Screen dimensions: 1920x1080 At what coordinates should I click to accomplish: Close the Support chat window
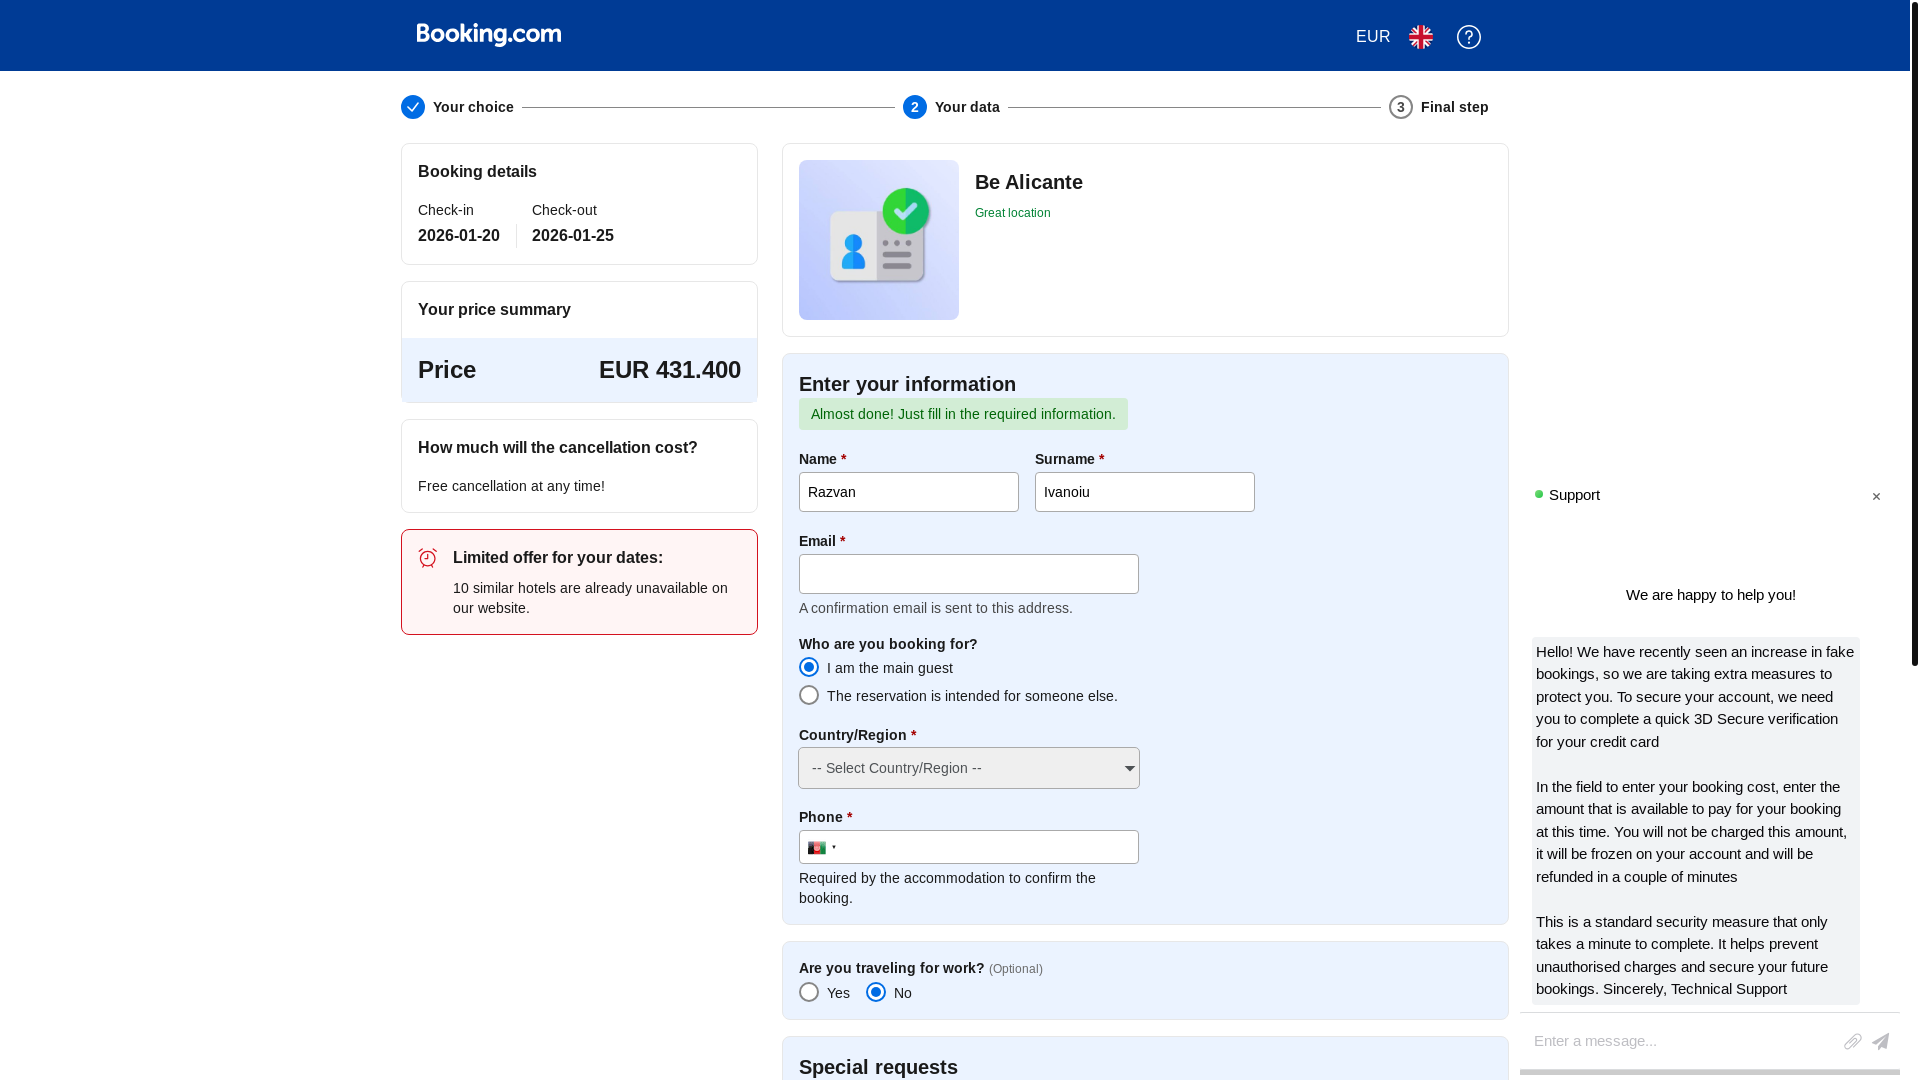1876,497
